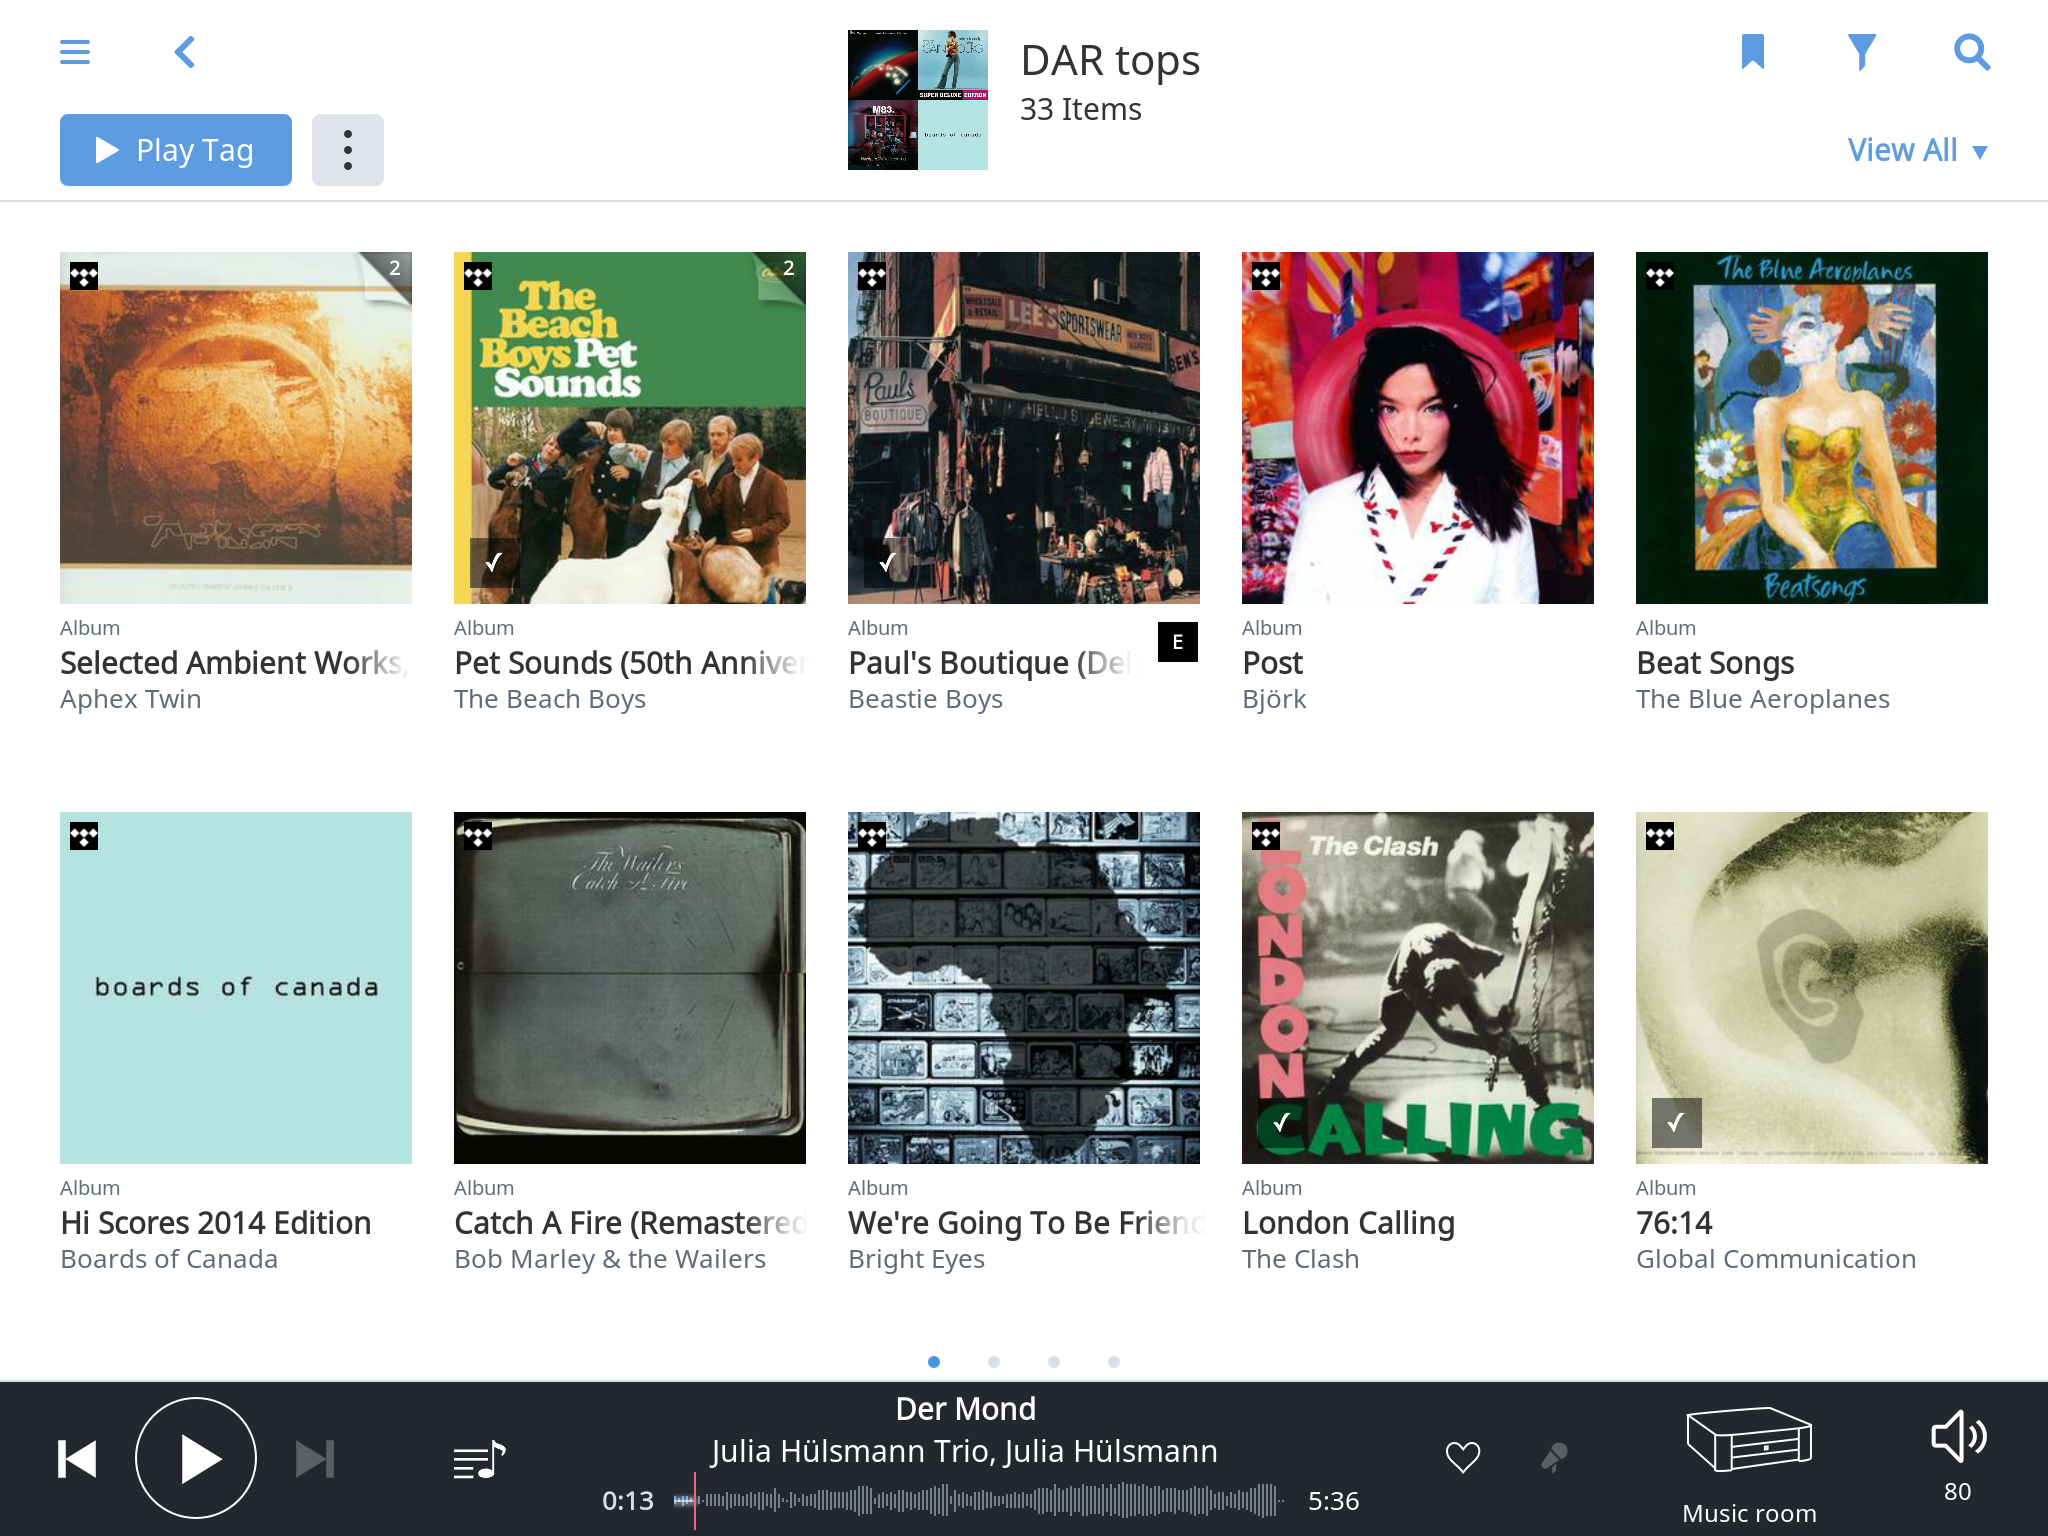This screenshot has height=1536, width=2048.
Task: Open Hi Scores 2014 Edition cover
Action: coord(236,988)
